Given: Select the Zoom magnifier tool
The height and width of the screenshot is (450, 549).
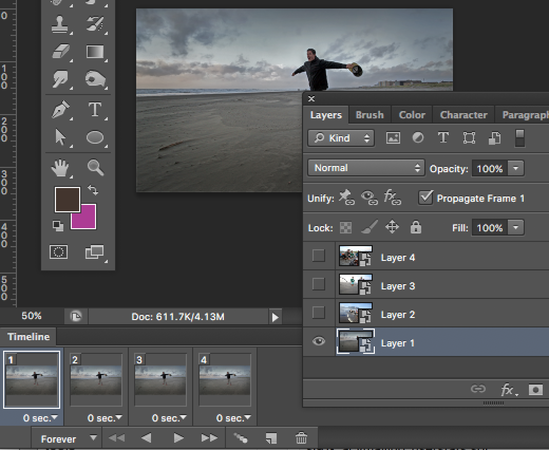Looking at the screenshot, I should point(95,167).
